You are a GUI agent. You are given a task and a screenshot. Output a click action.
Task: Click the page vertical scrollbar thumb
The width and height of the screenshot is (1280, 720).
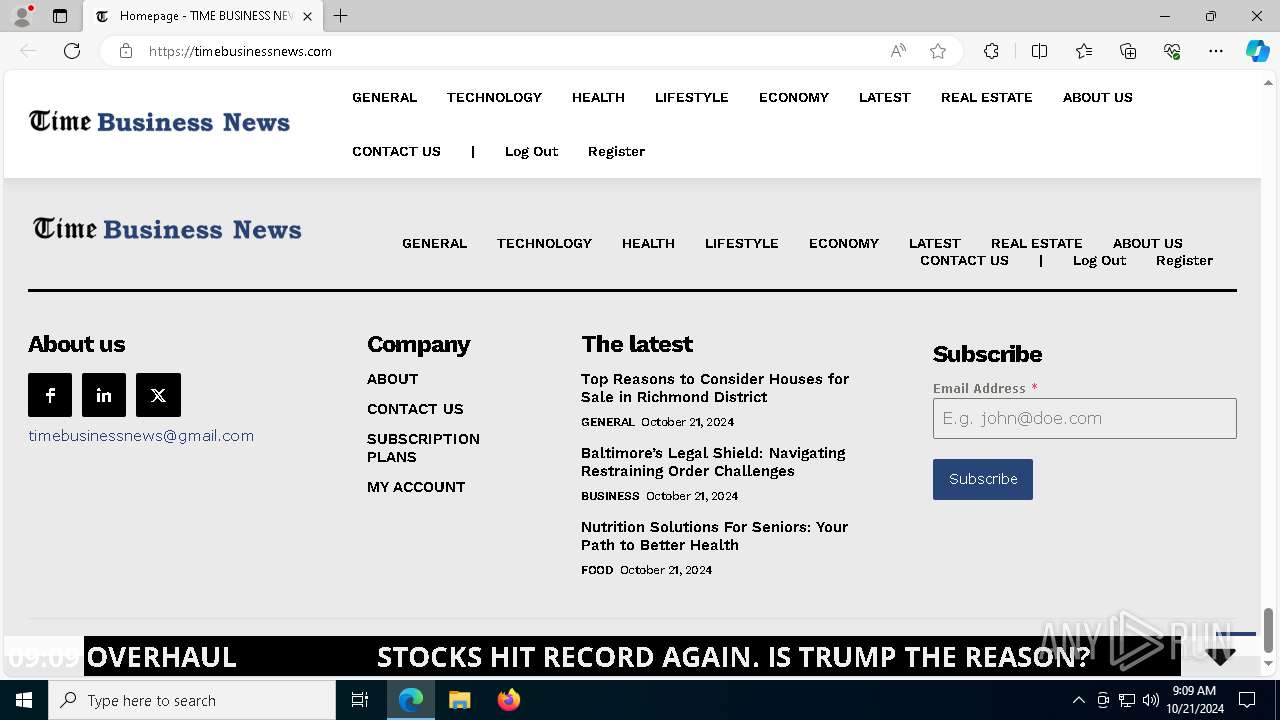(1268, 630)
